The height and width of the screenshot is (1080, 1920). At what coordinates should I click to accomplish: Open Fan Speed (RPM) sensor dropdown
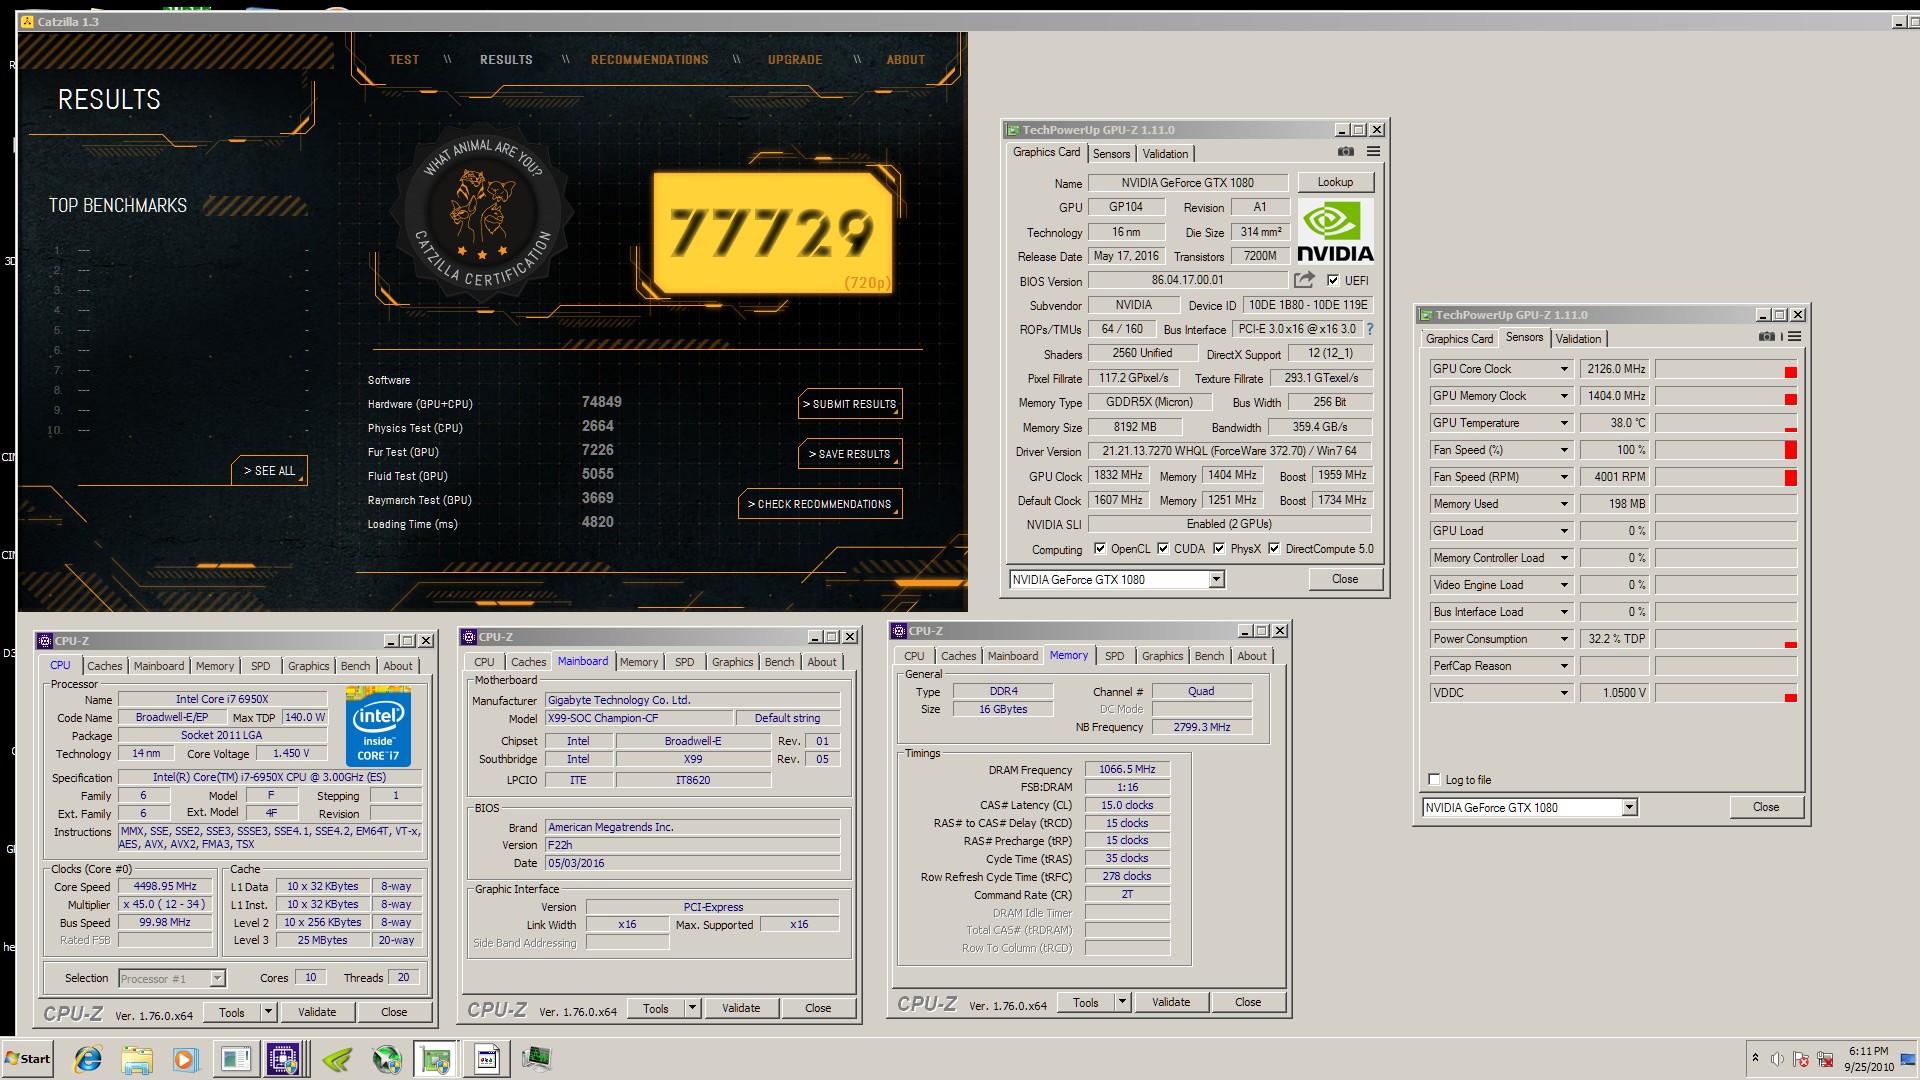(1565, 477)
